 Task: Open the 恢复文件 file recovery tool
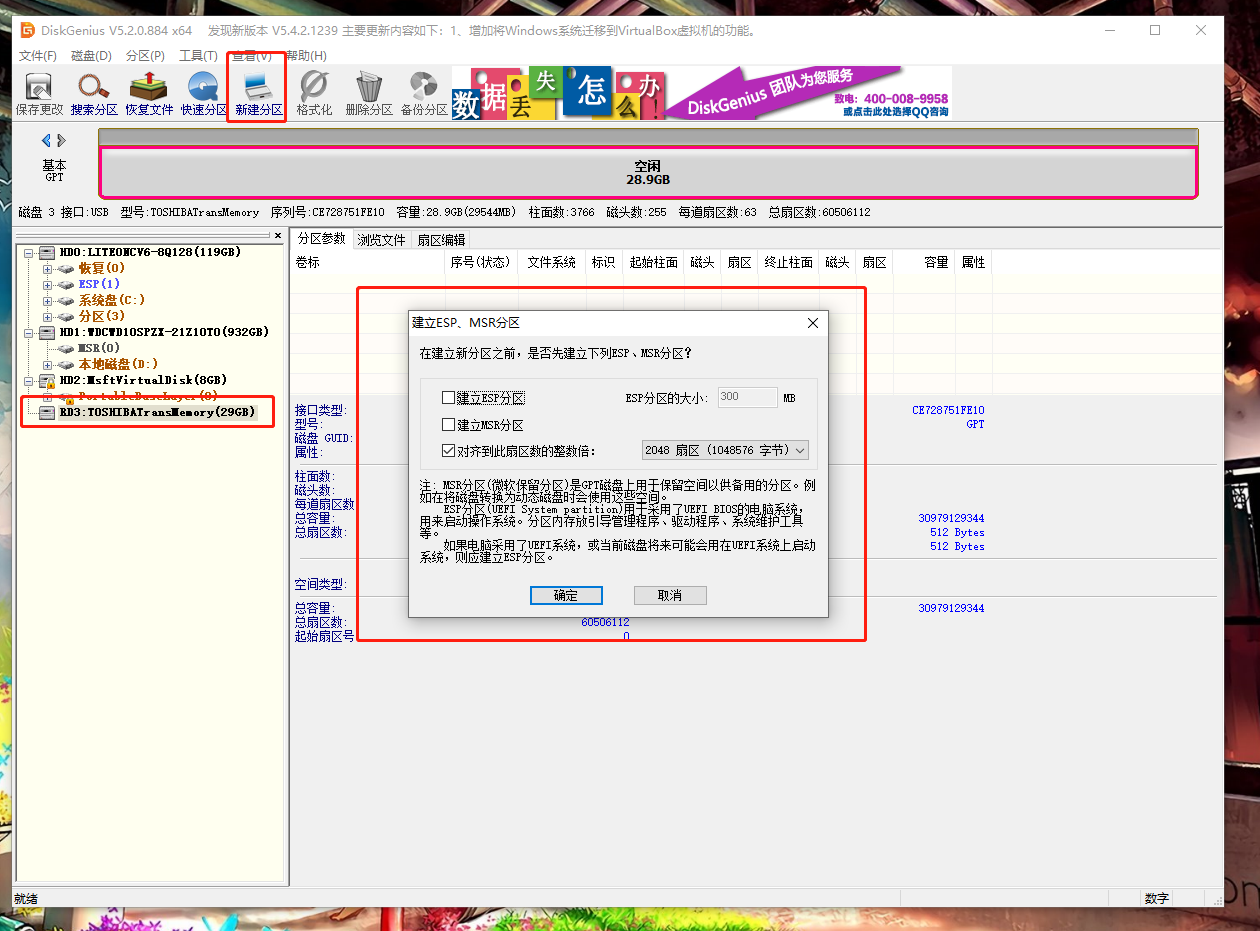149,94
